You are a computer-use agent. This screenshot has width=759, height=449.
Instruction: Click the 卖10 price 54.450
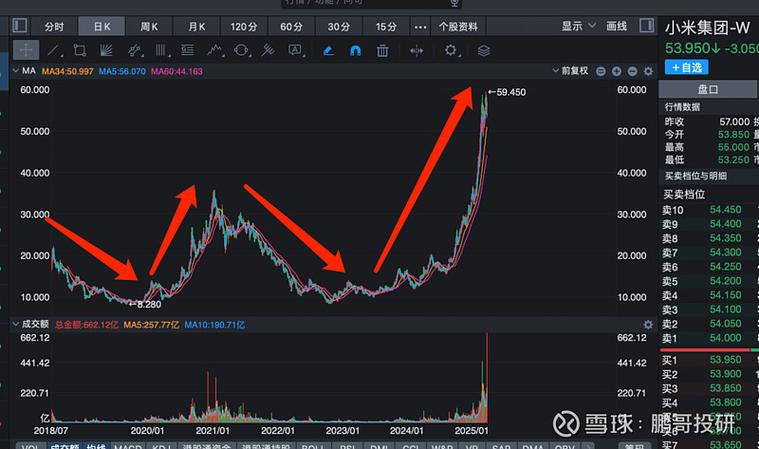click(726, 210)
